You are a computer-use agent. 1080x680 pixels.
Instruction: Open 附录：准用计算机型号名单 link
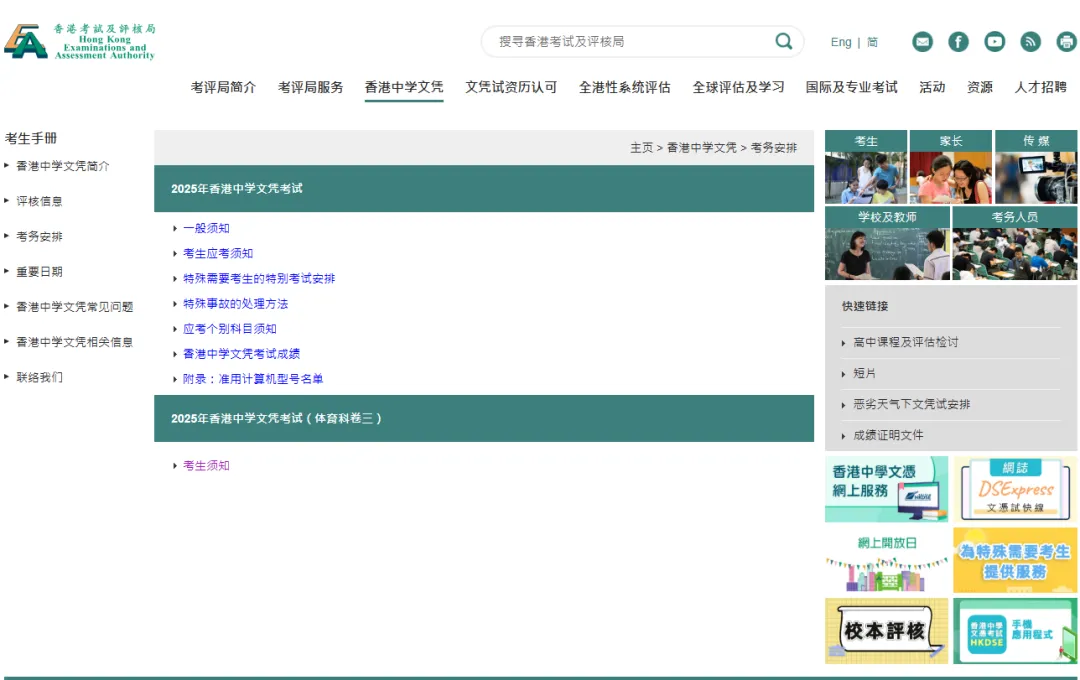[x=253, y=379]
